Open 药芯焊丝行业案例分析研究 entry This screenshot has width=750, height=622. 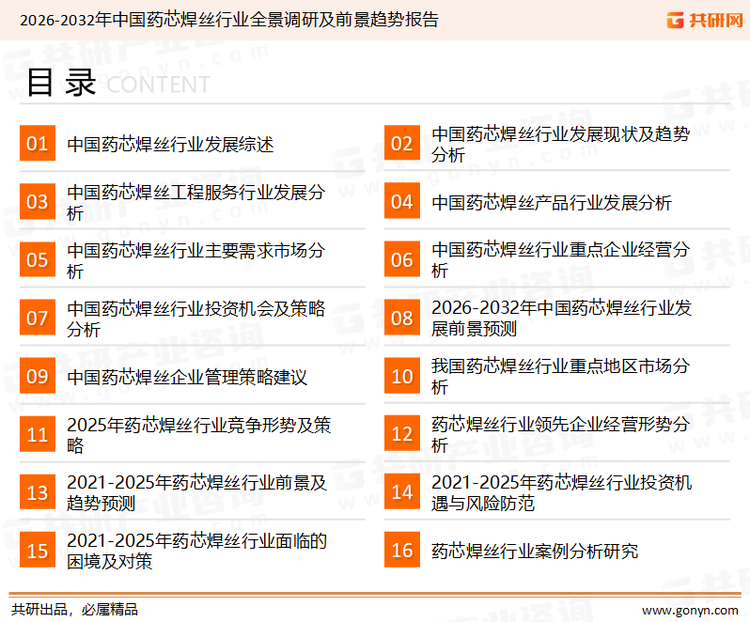click(x=534, y=550)
